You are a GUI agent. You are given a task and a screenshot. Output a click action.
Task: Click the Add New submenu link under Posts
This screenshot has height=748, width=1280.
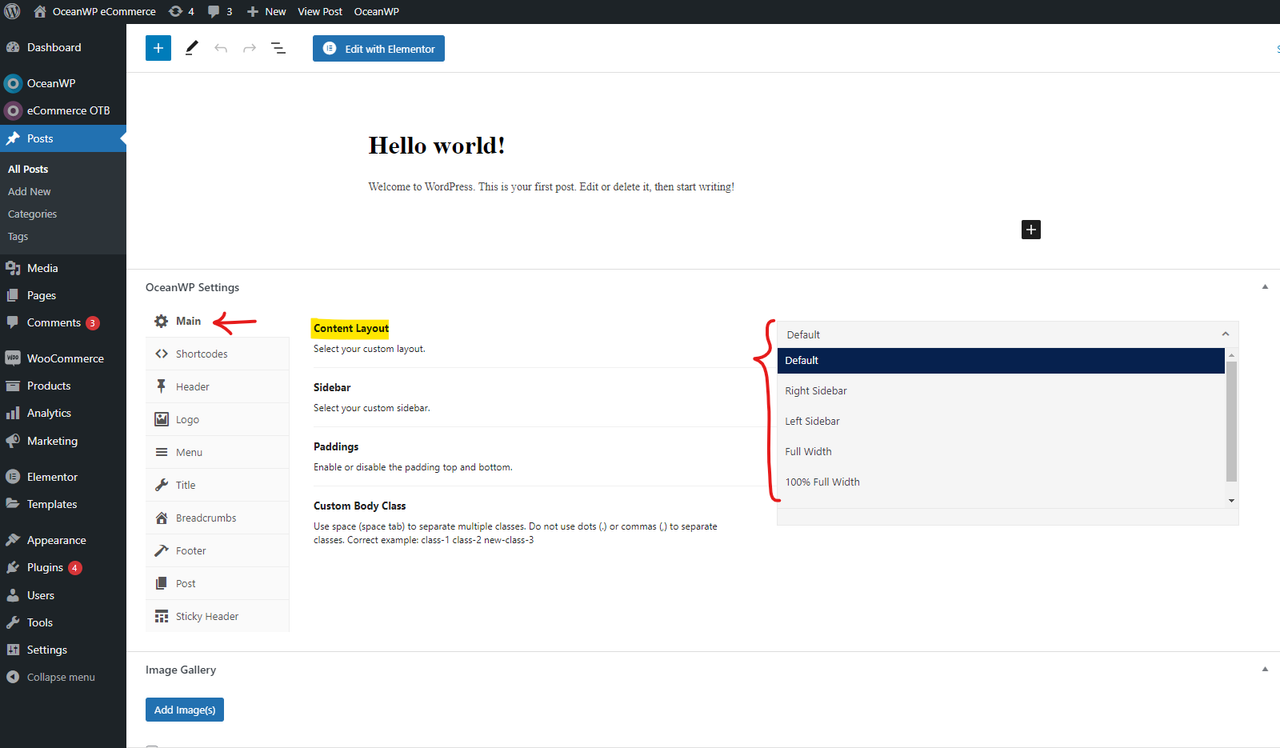click(29, 191)
